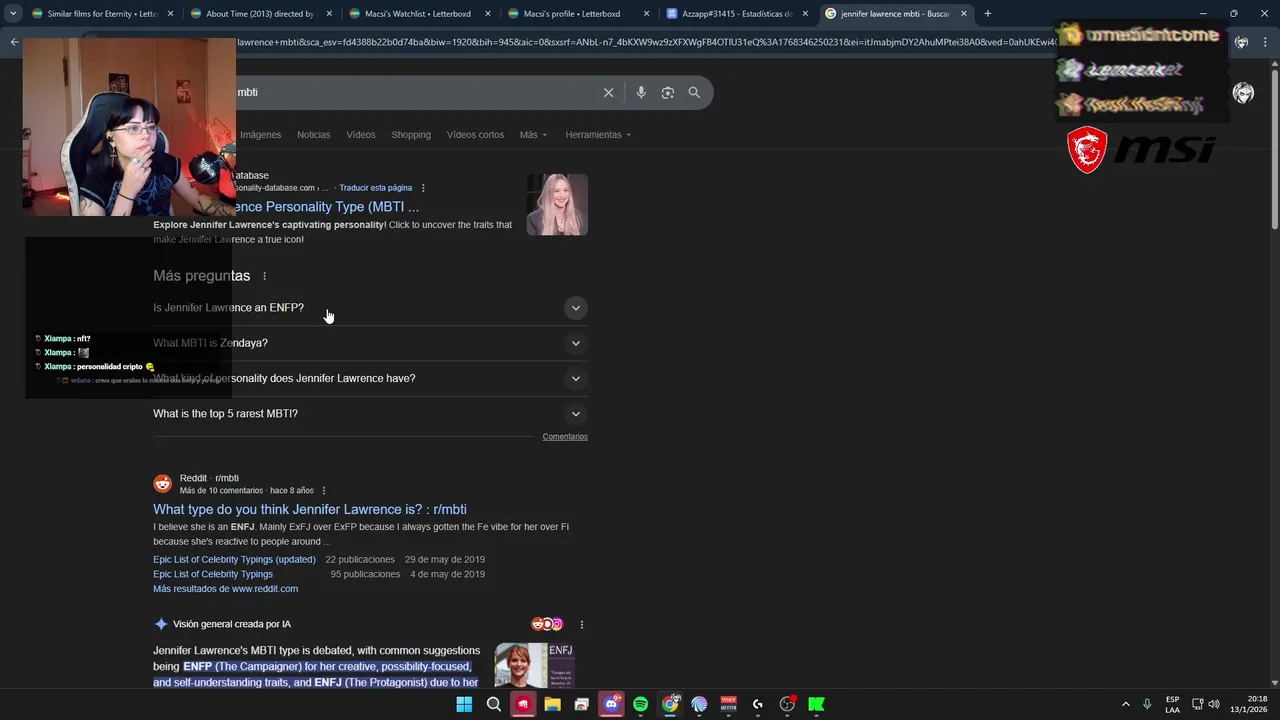Open the browser tab search dropdown
This screenshot has height=720, width=1280.
click(13, 14)
